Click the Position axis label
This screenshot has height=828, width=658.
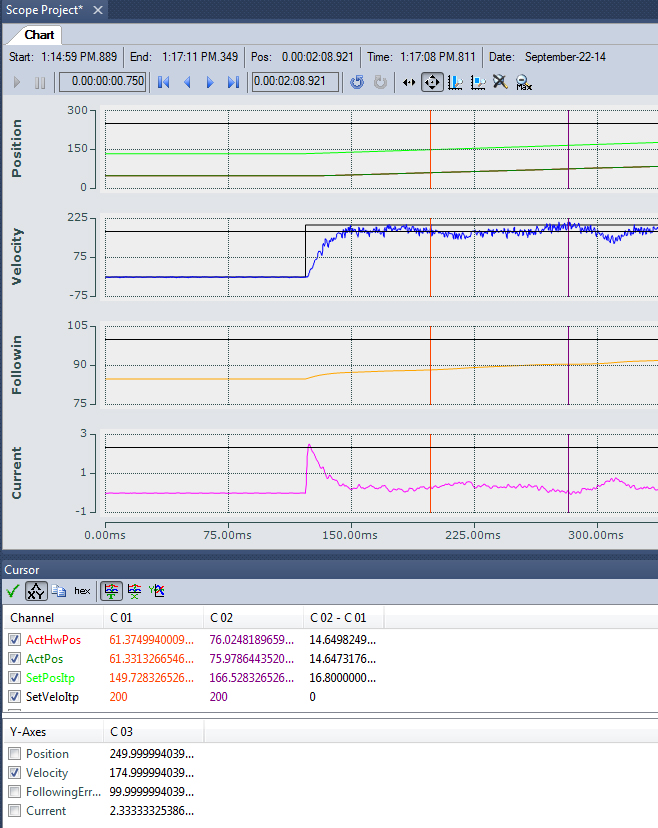[17, 148]
